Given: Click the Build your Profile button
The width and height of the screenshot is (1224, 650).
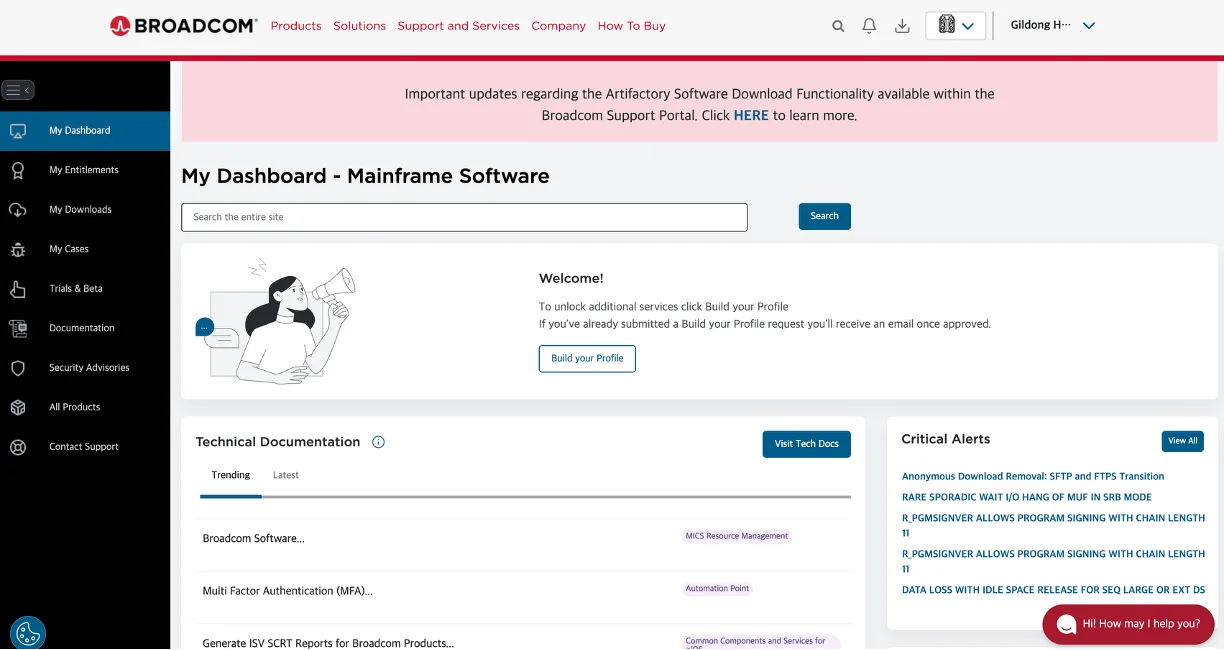Looking at the screenshot, I should (x=587, y=358).
